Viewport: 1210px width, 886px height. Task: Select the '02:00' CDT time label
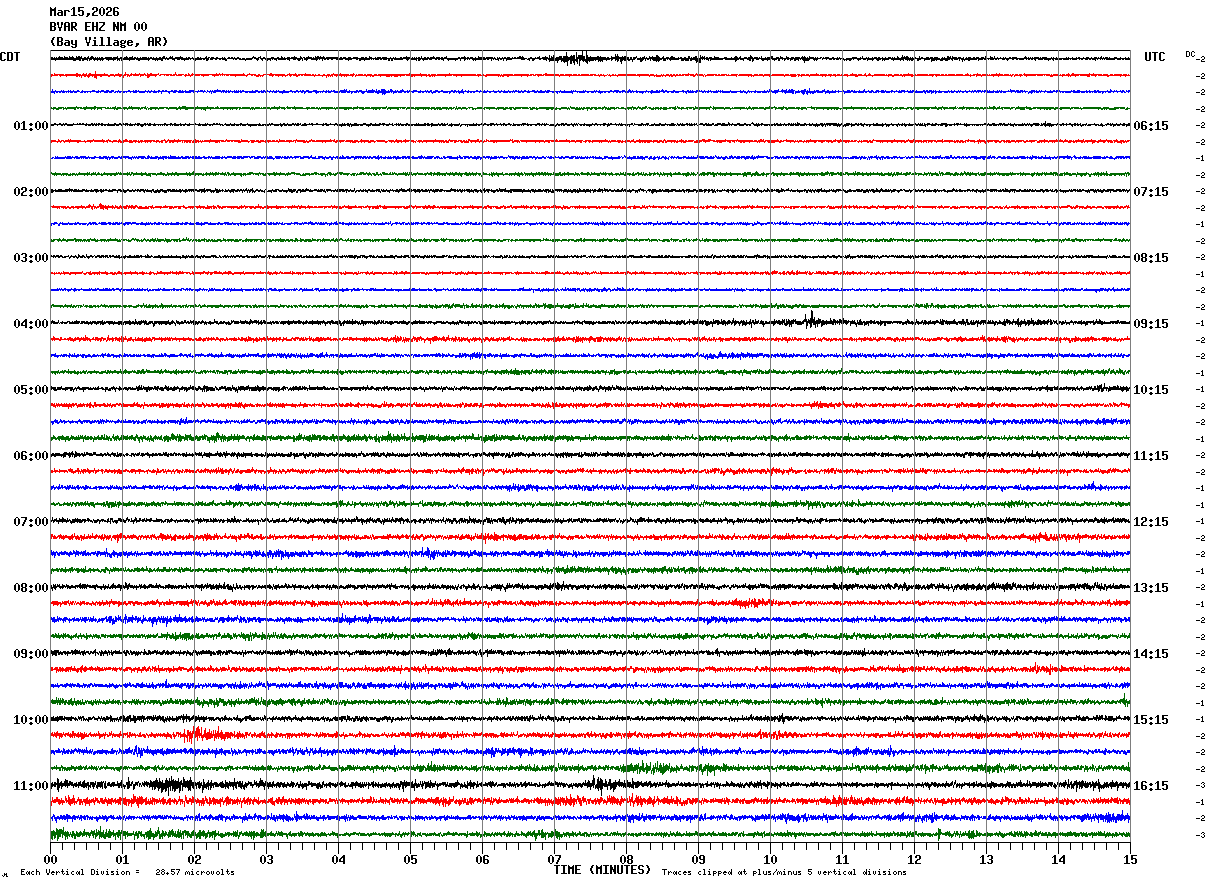coord(31,192)
